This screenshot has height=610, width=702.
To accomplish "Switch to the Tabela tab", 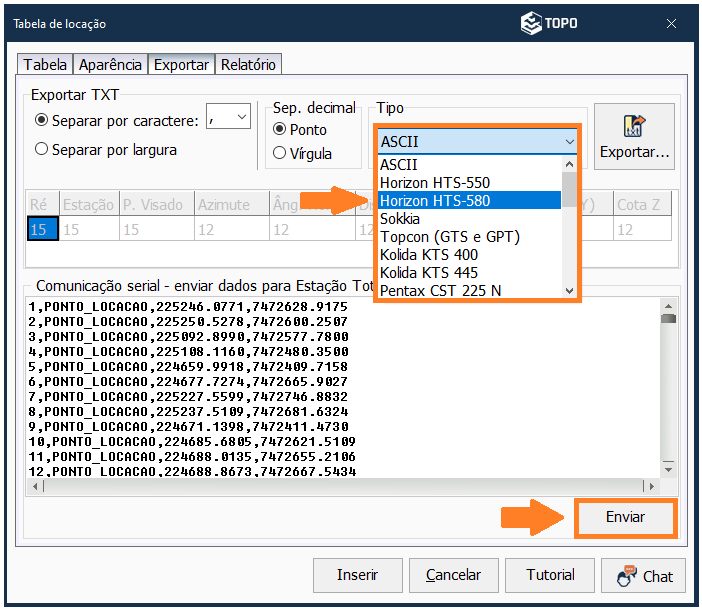I will point(45,64).
